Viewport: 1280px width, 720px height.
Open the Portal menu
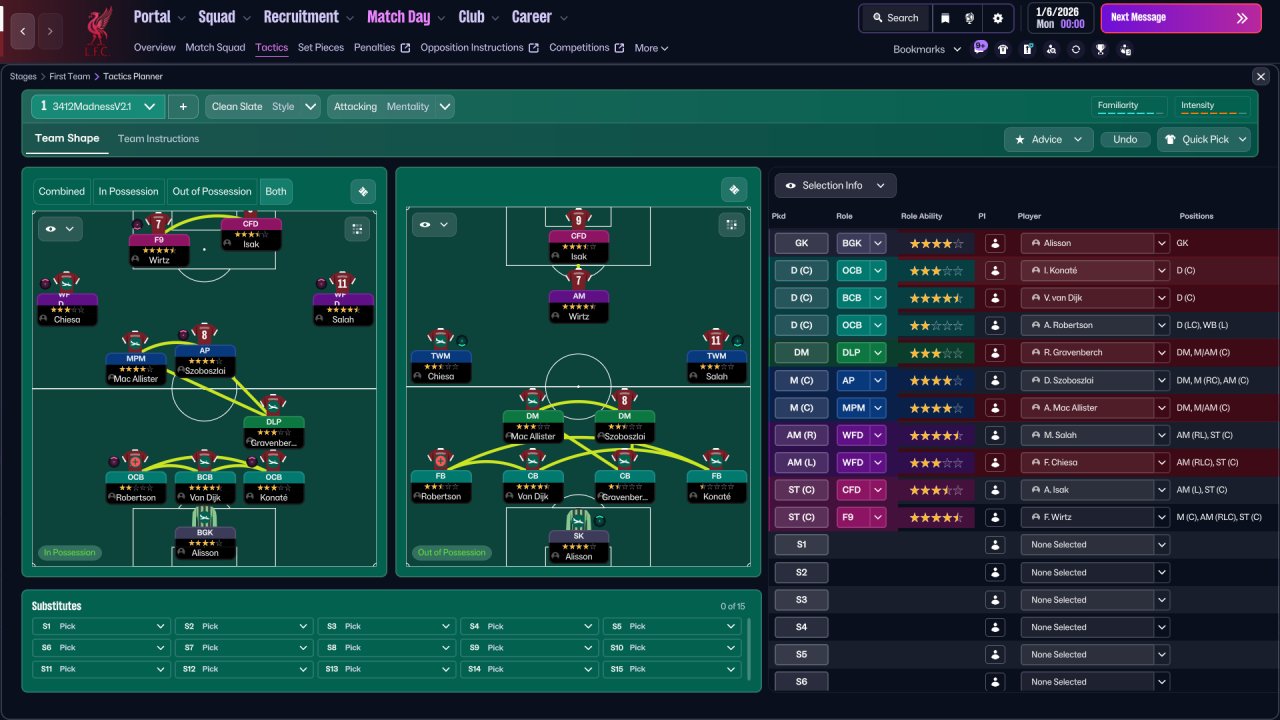[160, 17]
